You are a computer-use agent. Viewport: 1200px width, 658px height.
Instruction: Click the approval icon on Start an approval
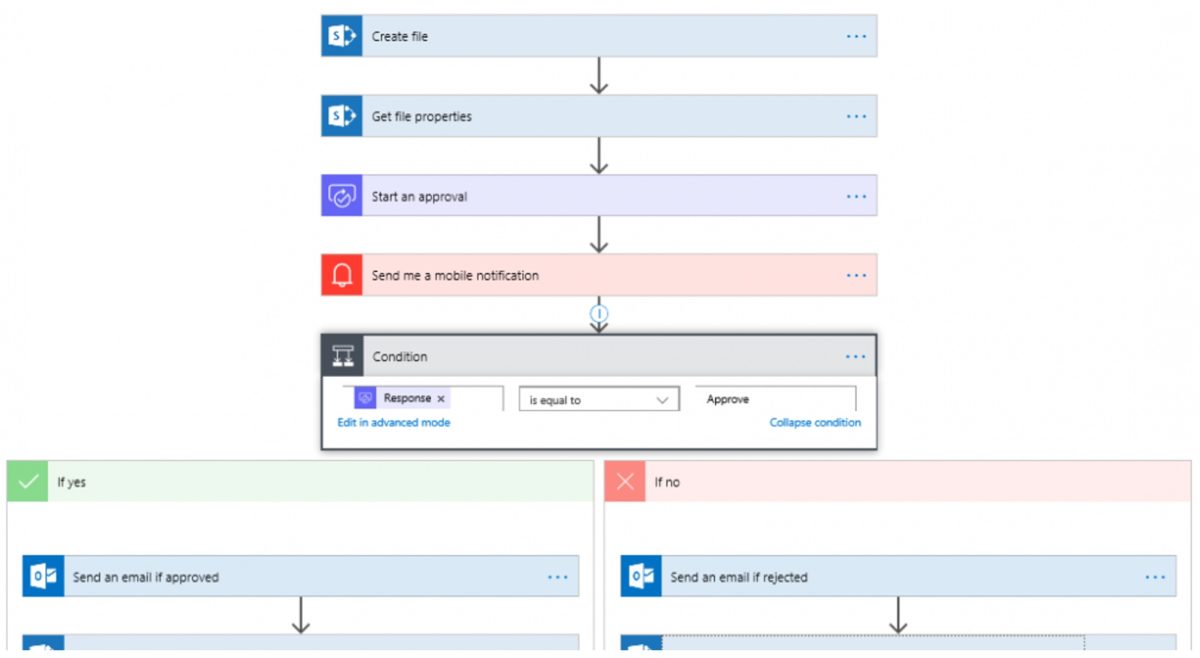342,196
